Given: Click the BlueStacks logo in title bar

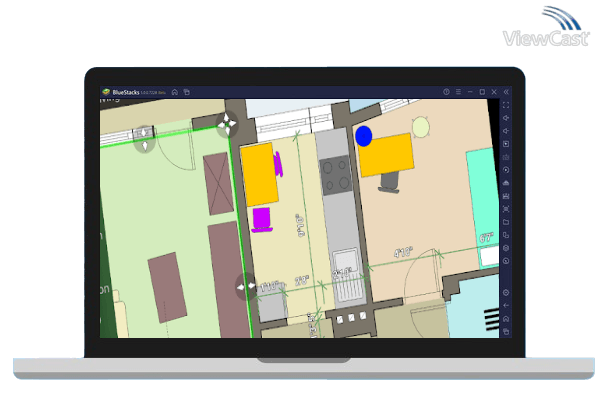Looking at the screenshot, I should click(106, 92).
